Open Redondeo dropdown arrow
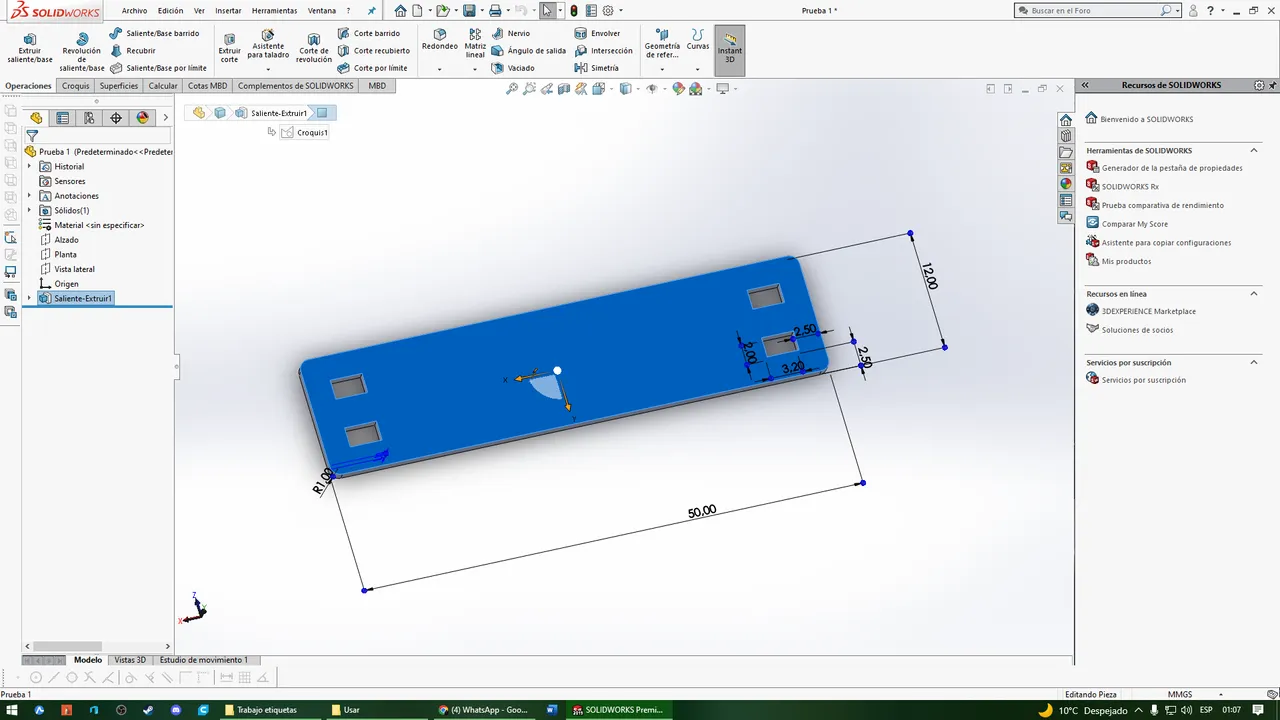 click(439, 70)
